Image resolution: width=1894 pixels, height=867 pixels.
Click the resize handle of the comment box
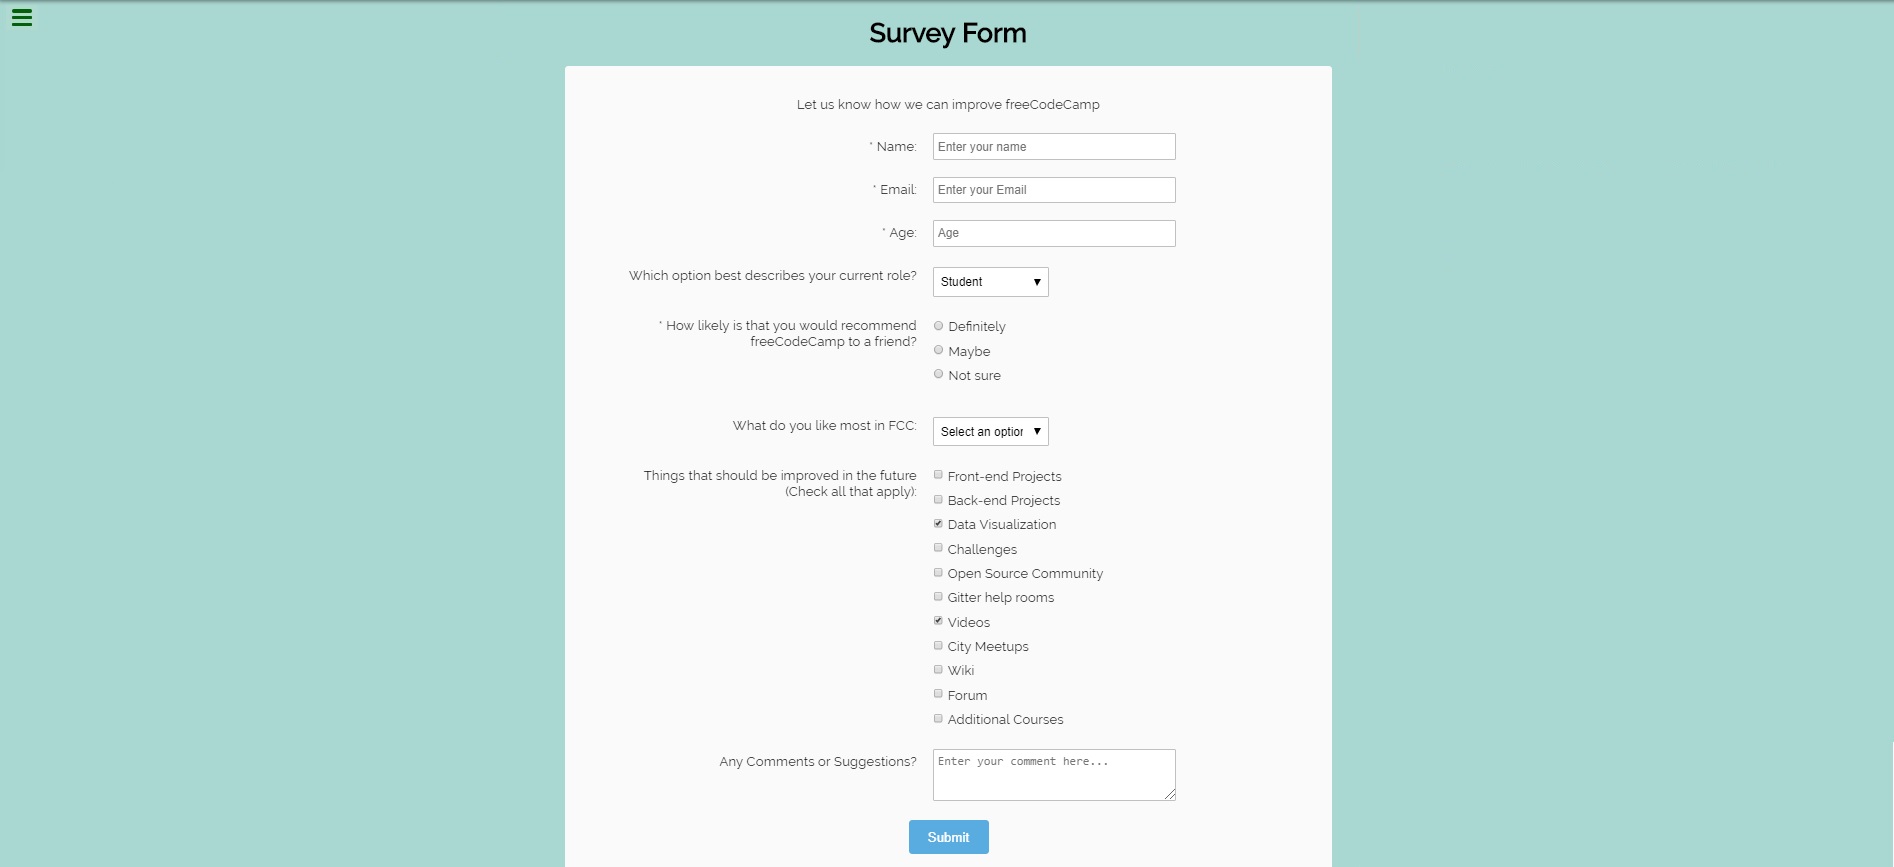pyautogui.click(x=1170, y=795)
